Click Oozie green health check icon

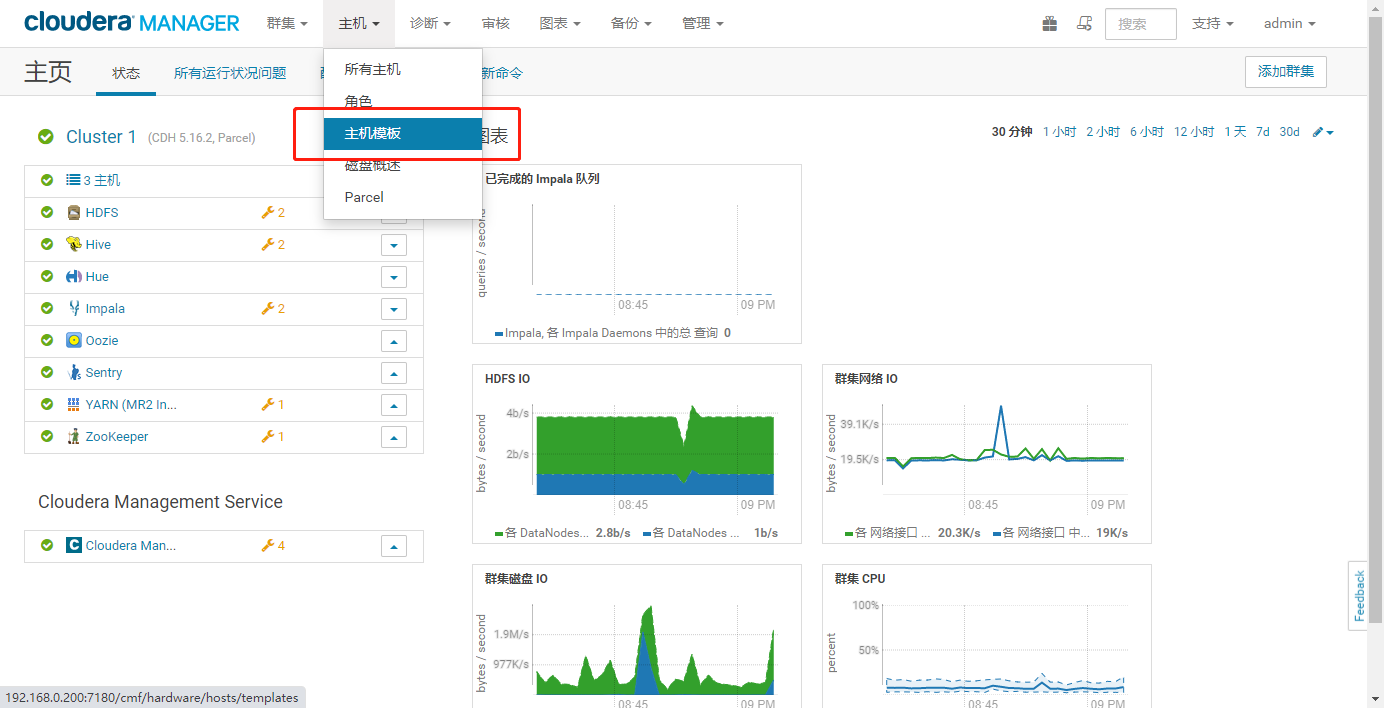47,340
